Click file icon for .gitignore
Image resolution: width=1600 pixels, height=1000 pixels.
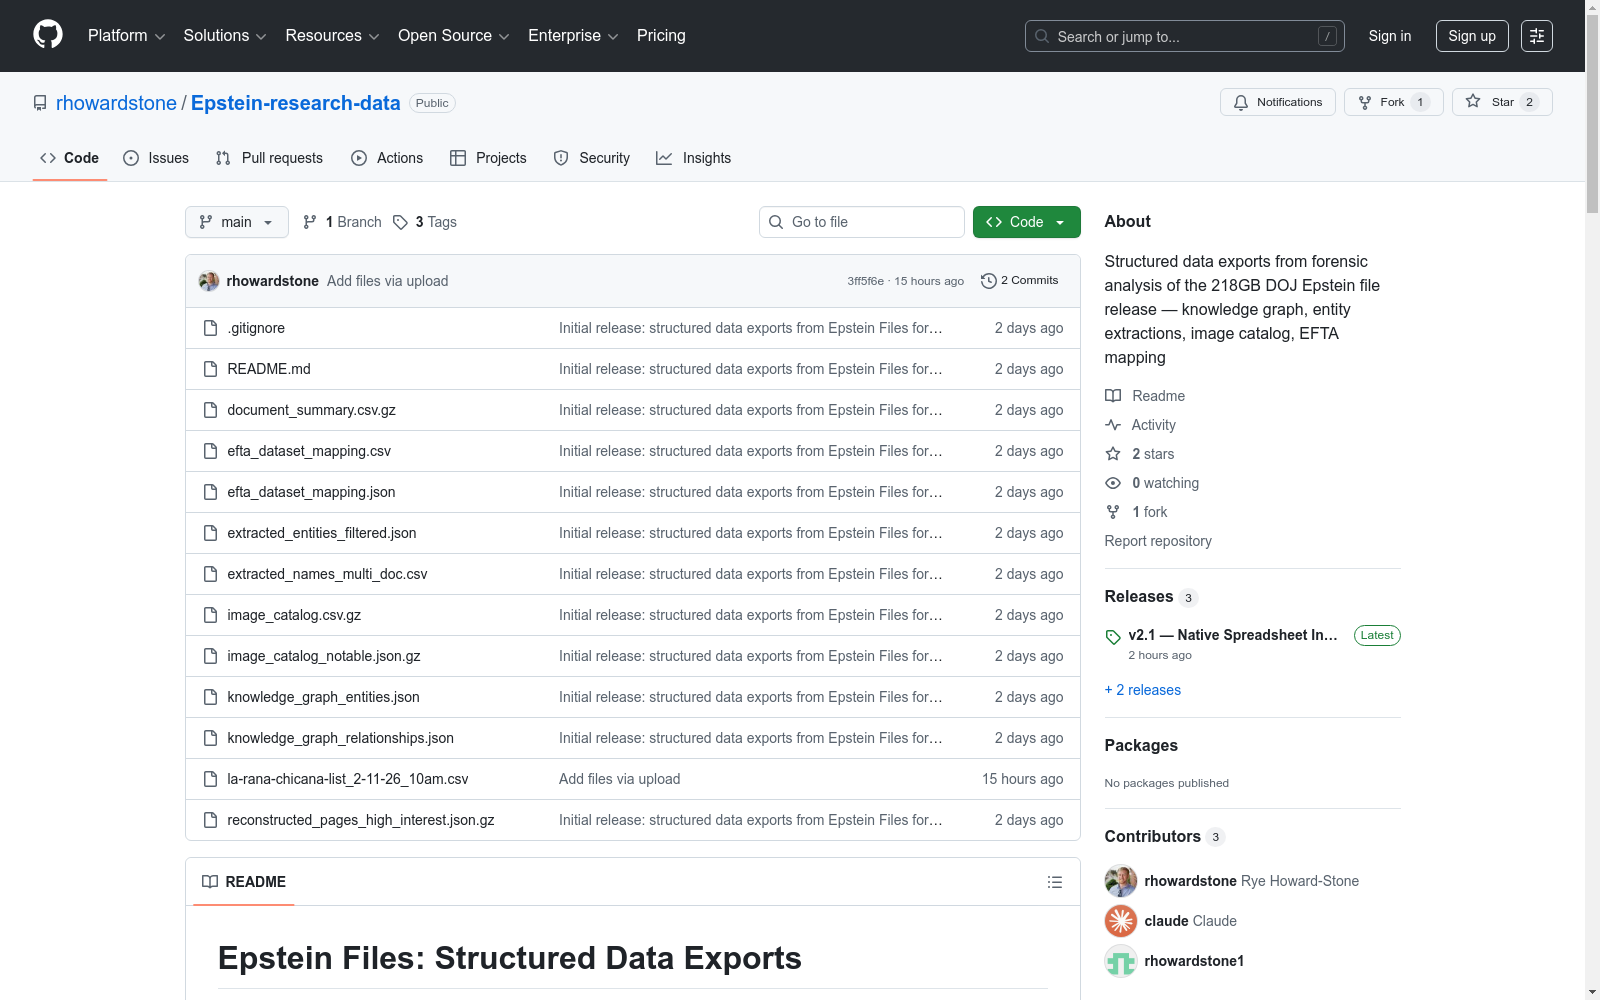click(x=210, y=328)
